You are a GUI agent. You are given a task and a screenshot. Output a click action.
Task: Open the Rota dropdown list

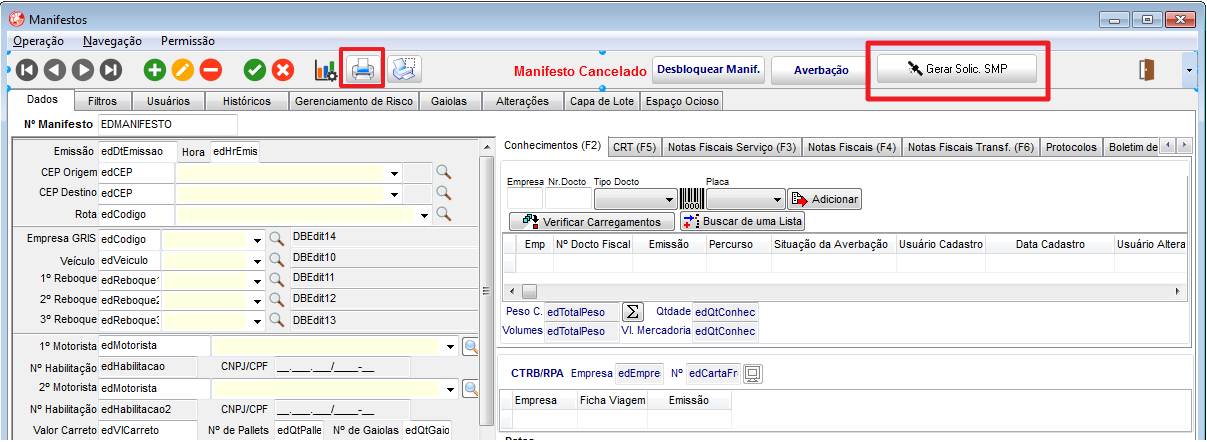pyautogui.click(x=424, y=215)
